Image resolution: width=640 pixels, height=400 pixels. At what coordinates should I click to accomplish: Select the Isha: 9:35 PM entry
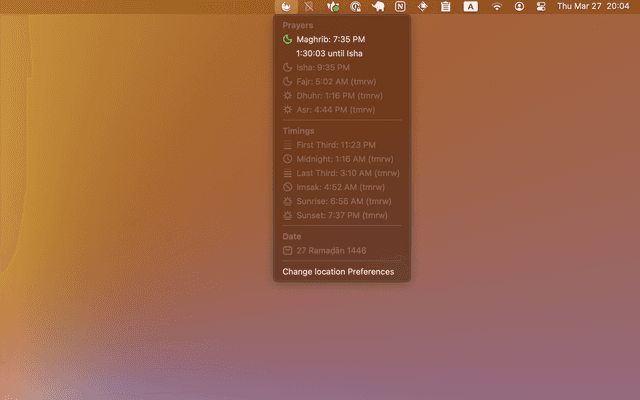point(318,68)
